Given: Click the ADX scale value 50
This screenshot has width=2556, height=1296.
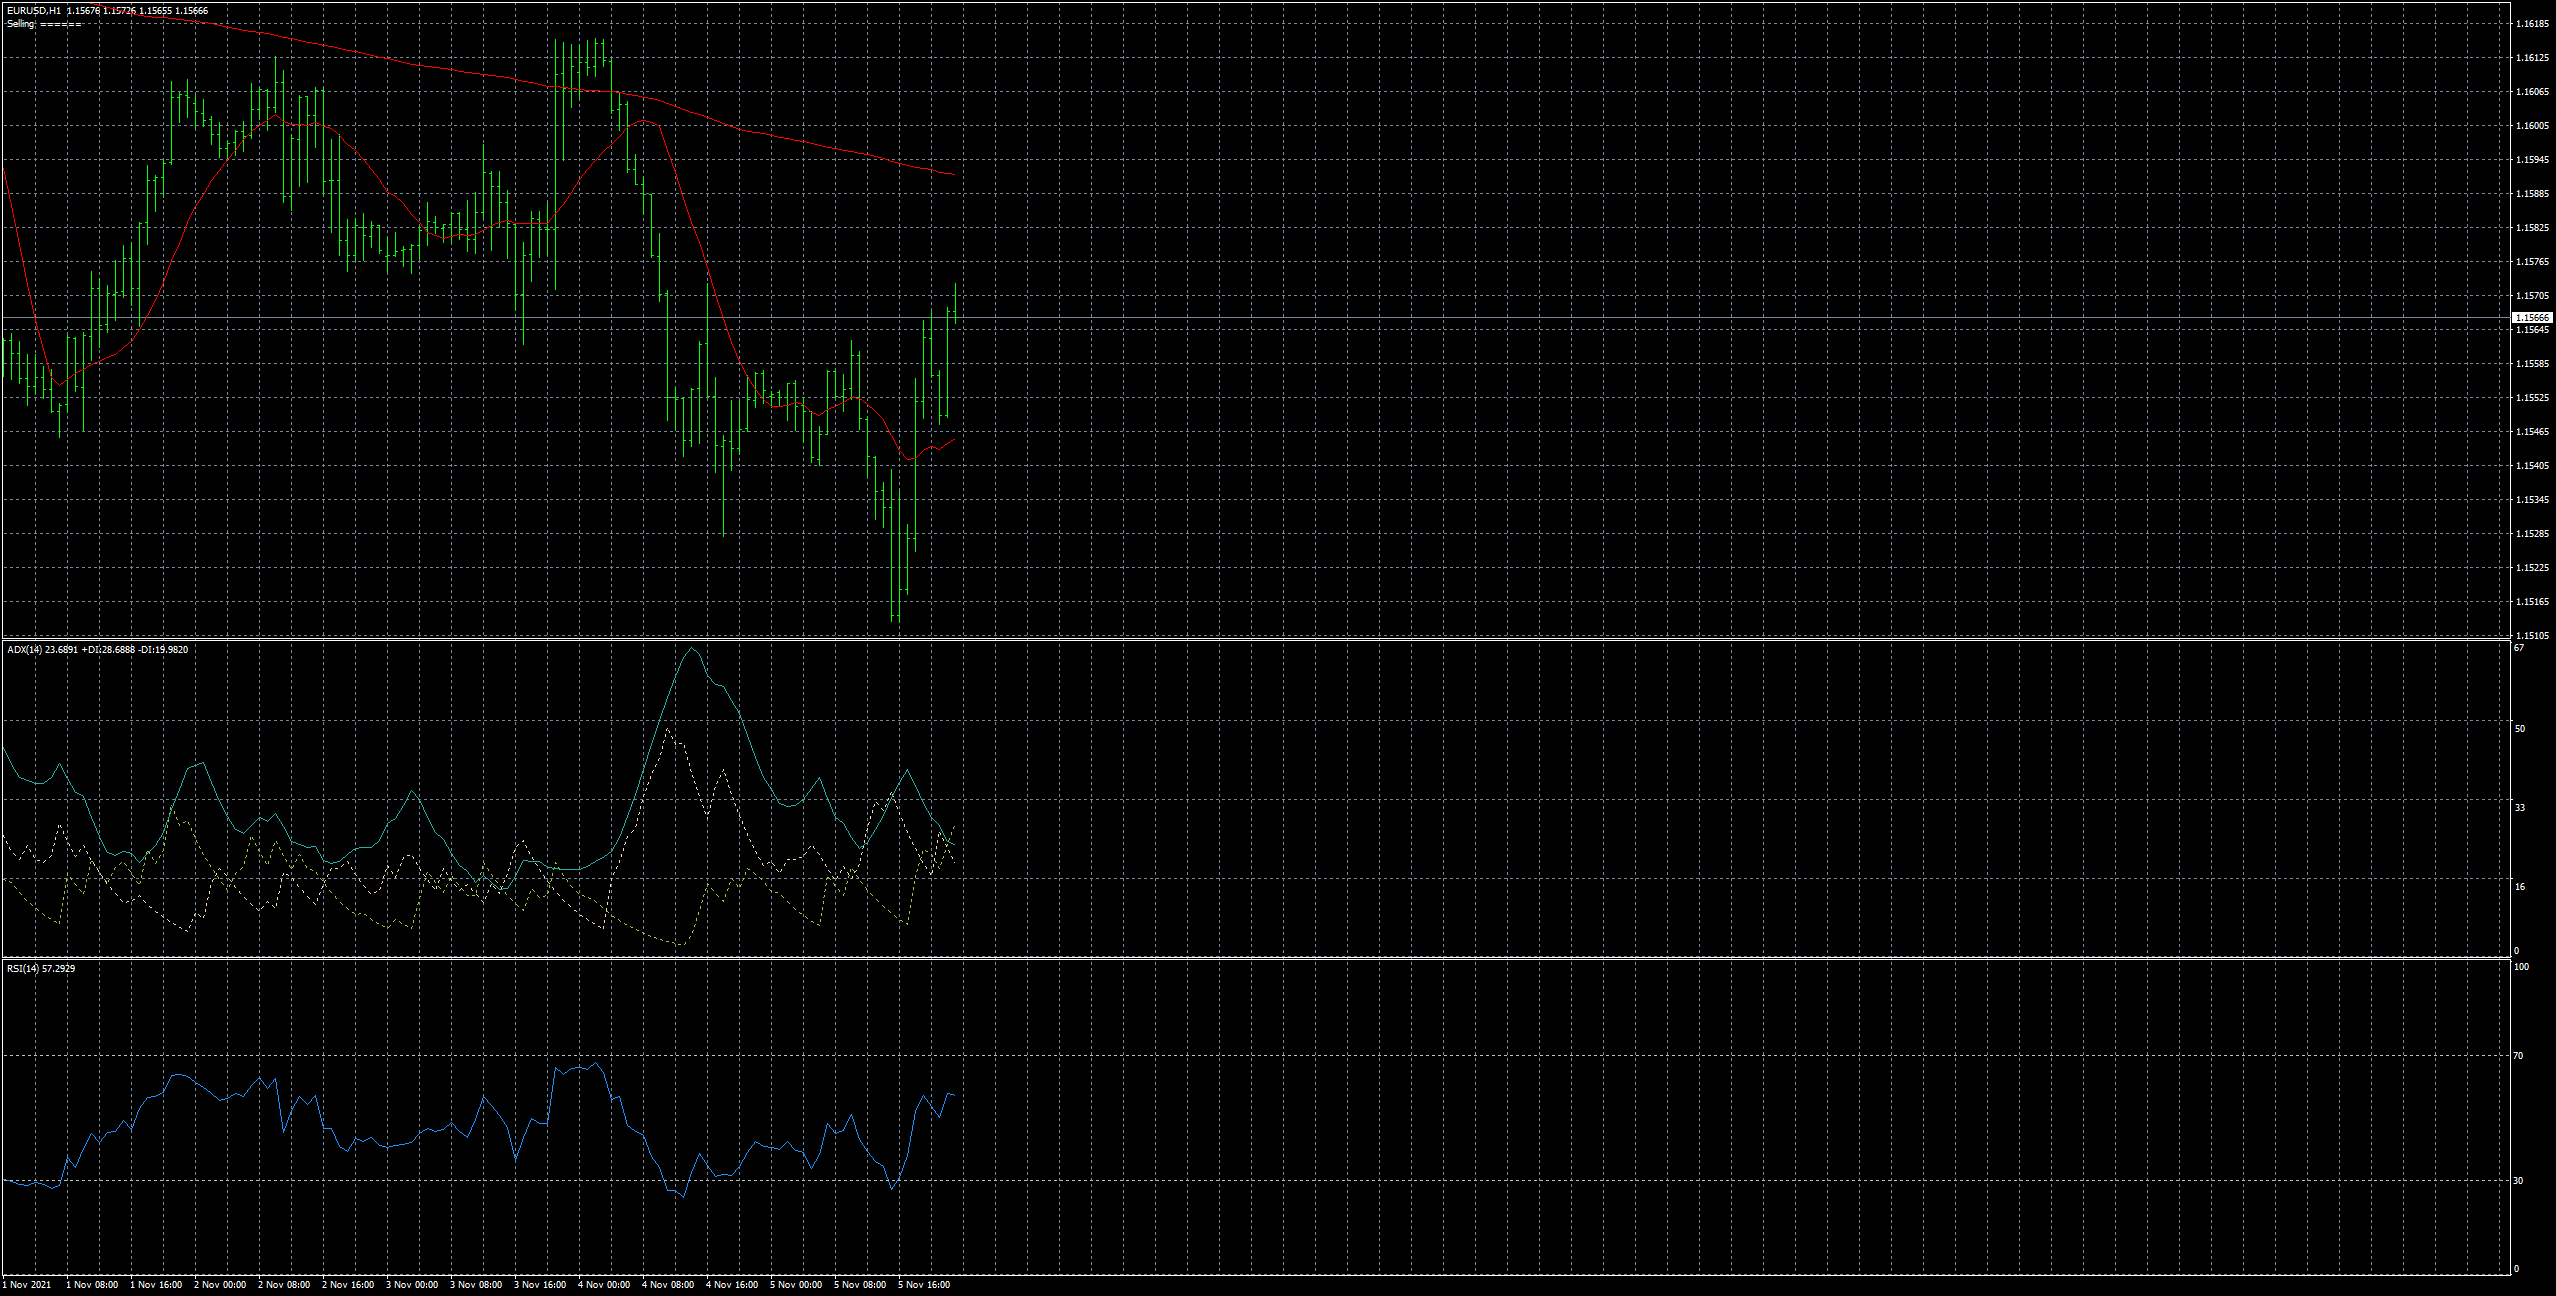Looking at the screenshot, I should tap(2520, 729).
